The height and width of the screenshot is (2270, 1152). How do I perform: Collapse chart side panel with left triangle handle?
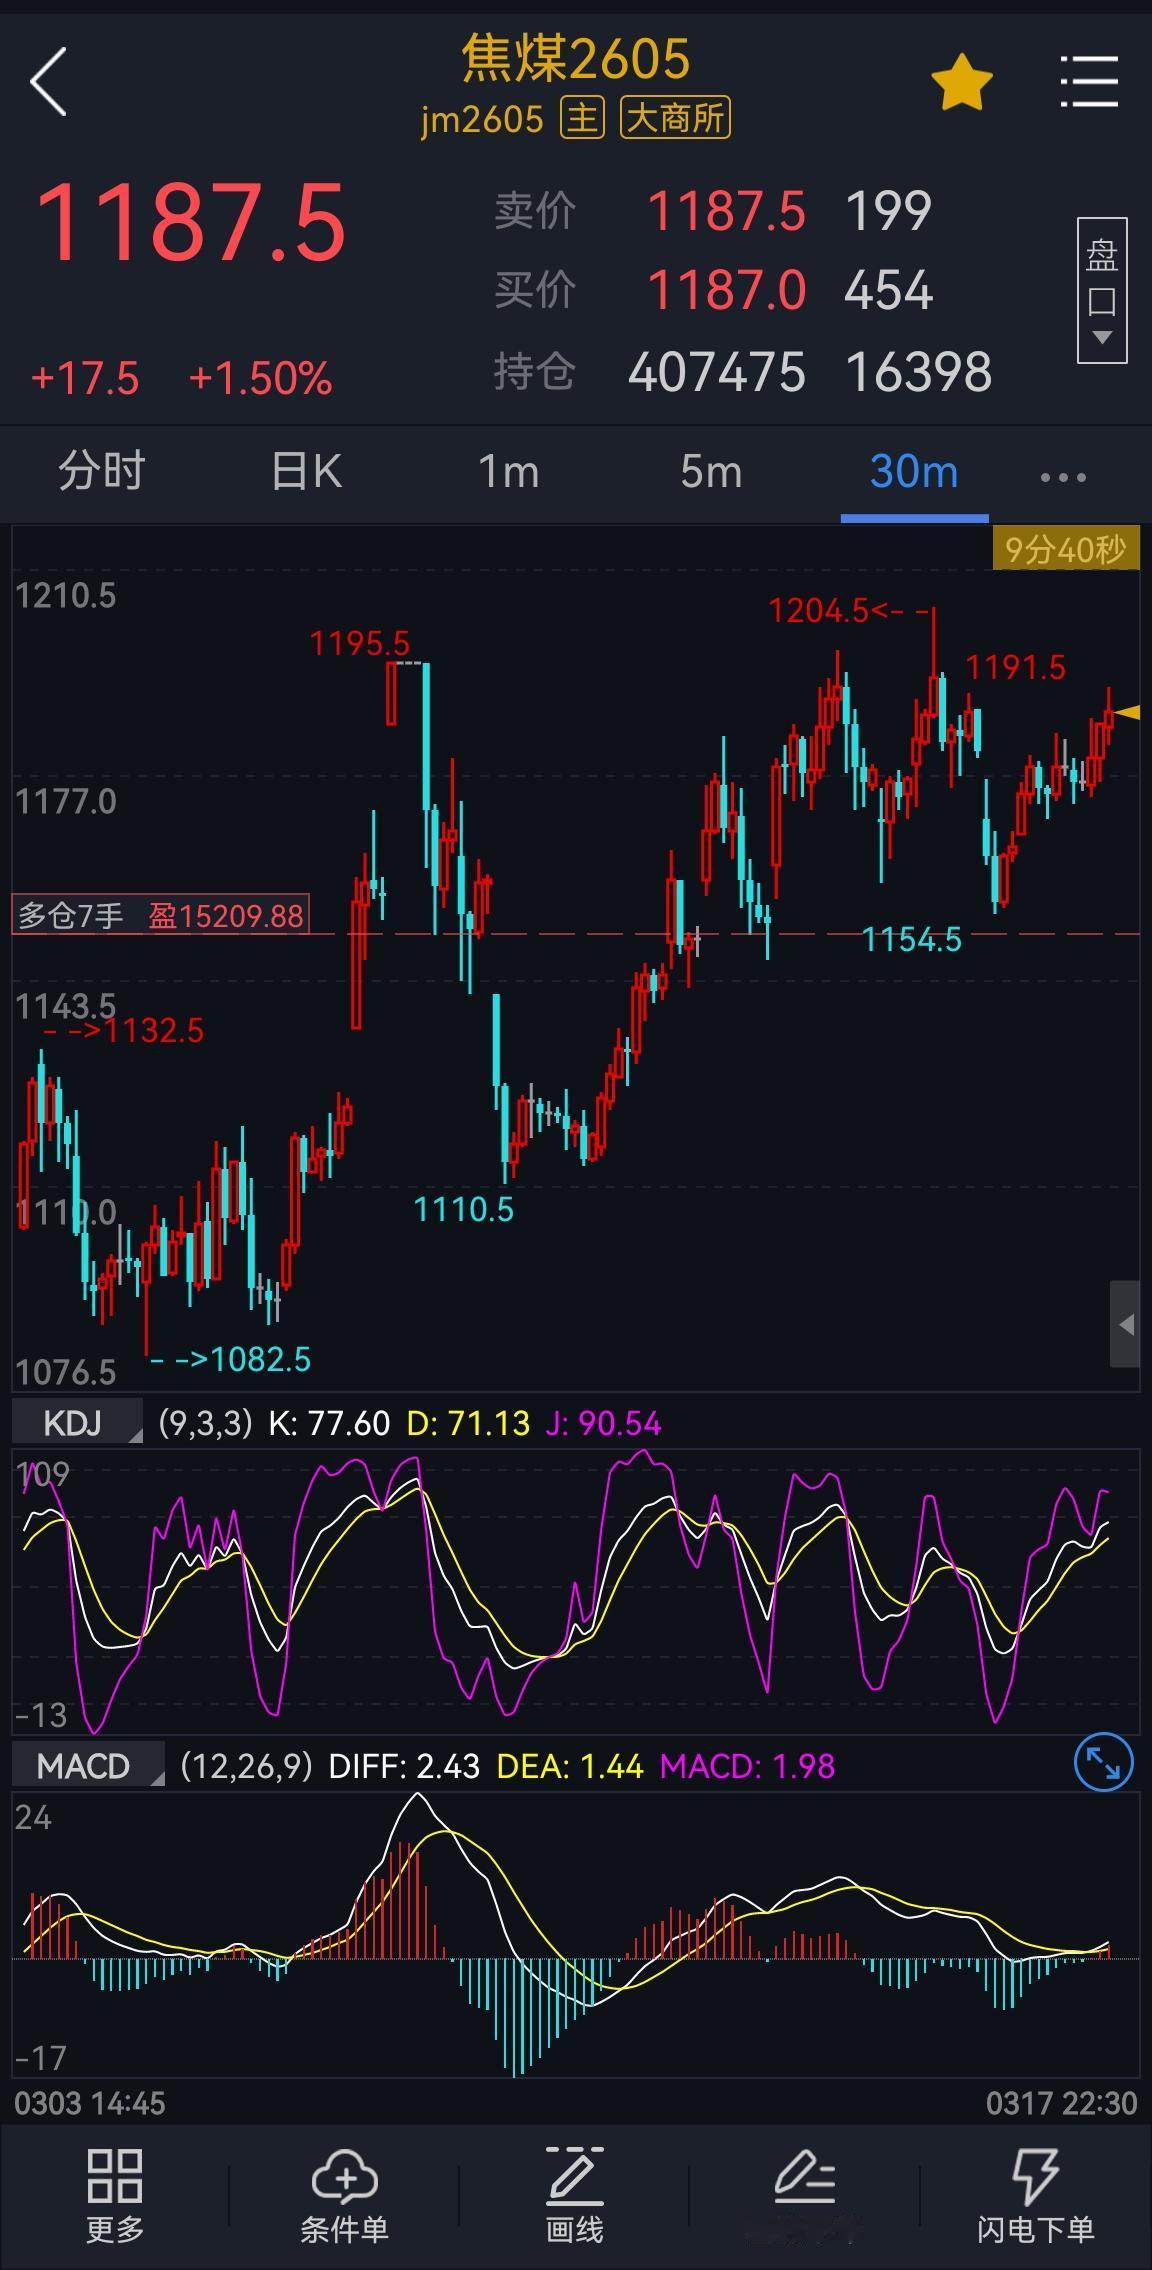pos(1125,1324)
